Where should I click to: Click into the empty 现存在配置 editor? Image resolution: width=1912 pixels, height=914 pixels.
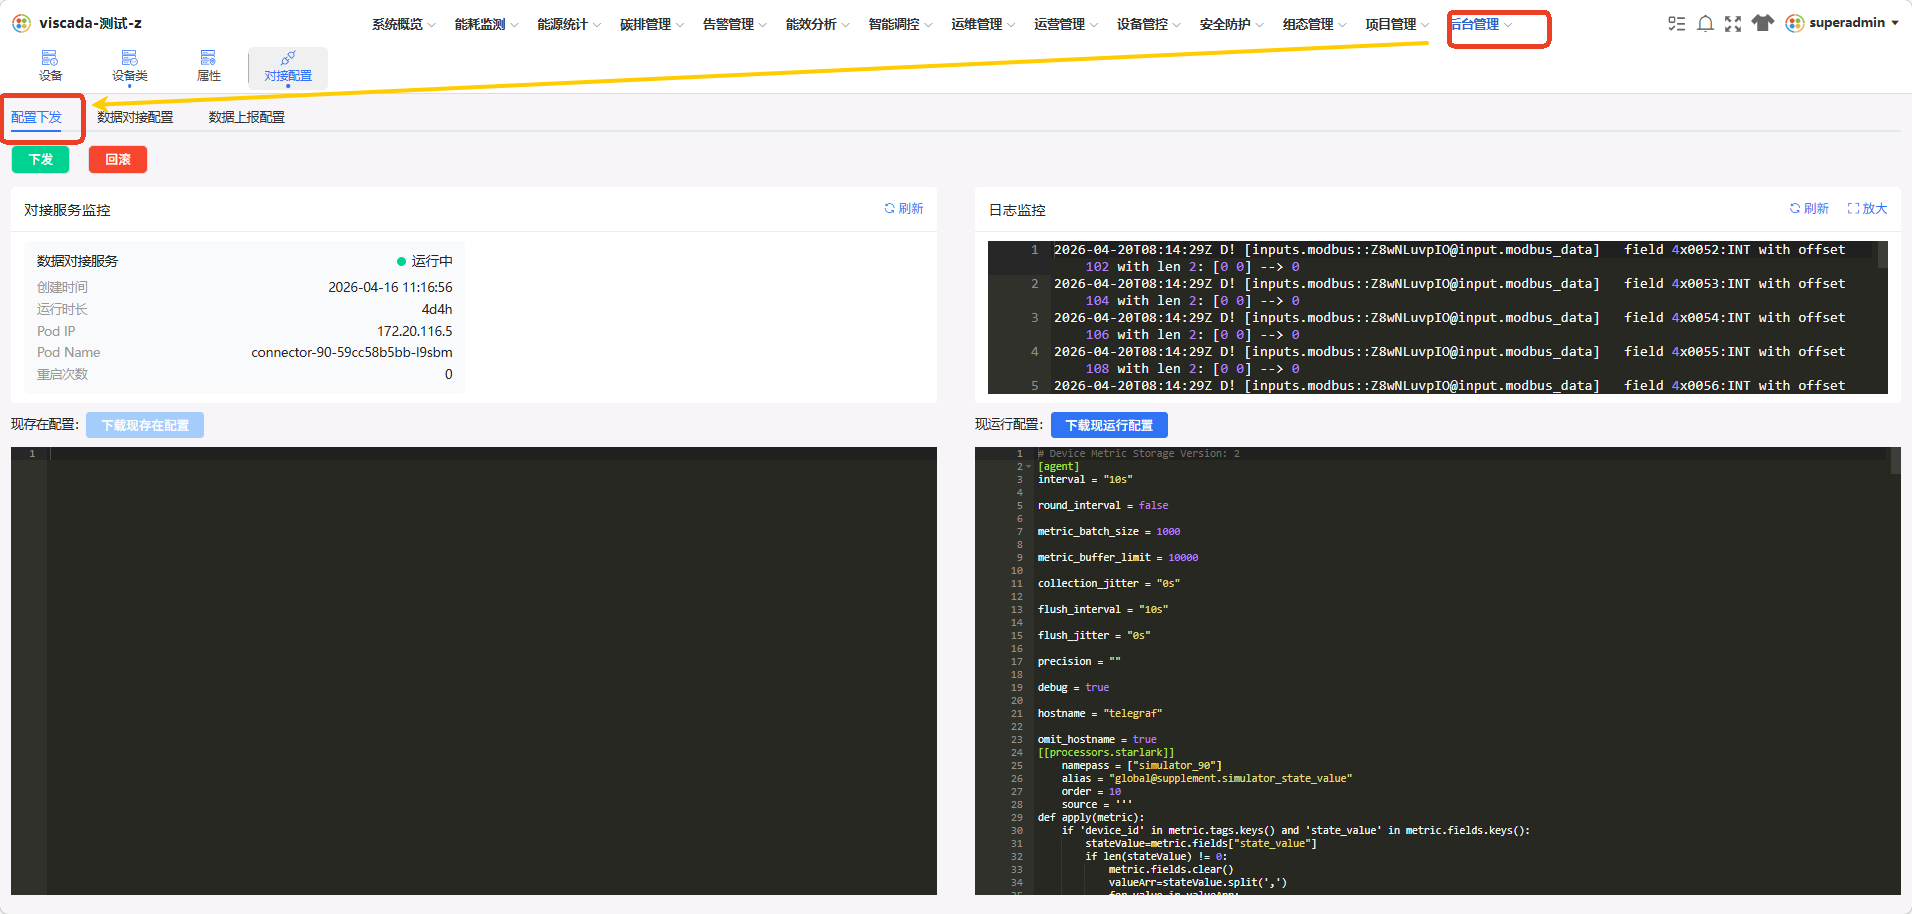492,670
